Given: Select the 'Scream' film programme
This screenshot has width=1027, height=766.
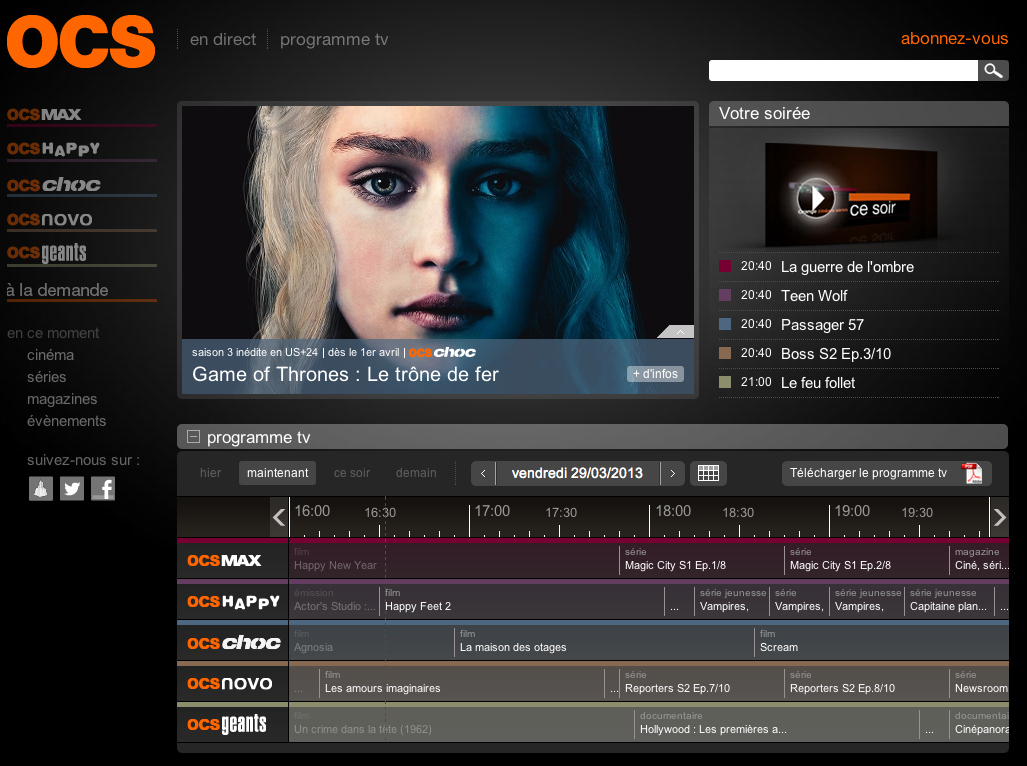Looking at the screenshot, I should point(882,642).
